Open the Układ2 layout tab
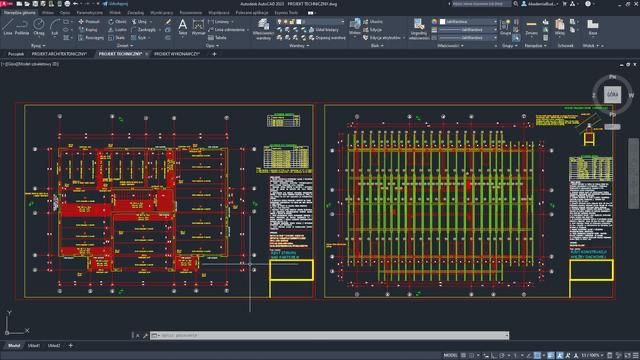 click(54, 346)
